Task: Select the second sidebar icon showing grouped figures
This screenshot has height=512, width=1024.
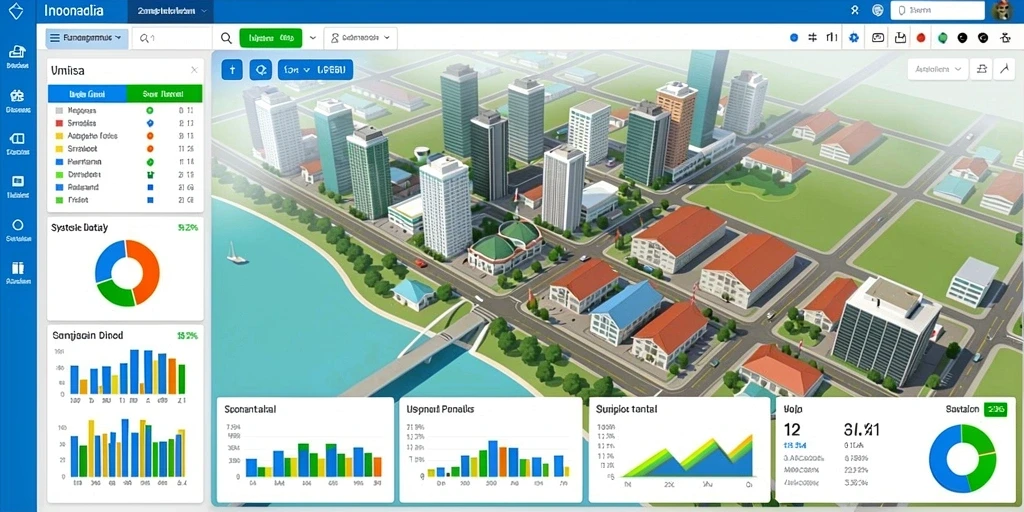Action: coord(18,96)
